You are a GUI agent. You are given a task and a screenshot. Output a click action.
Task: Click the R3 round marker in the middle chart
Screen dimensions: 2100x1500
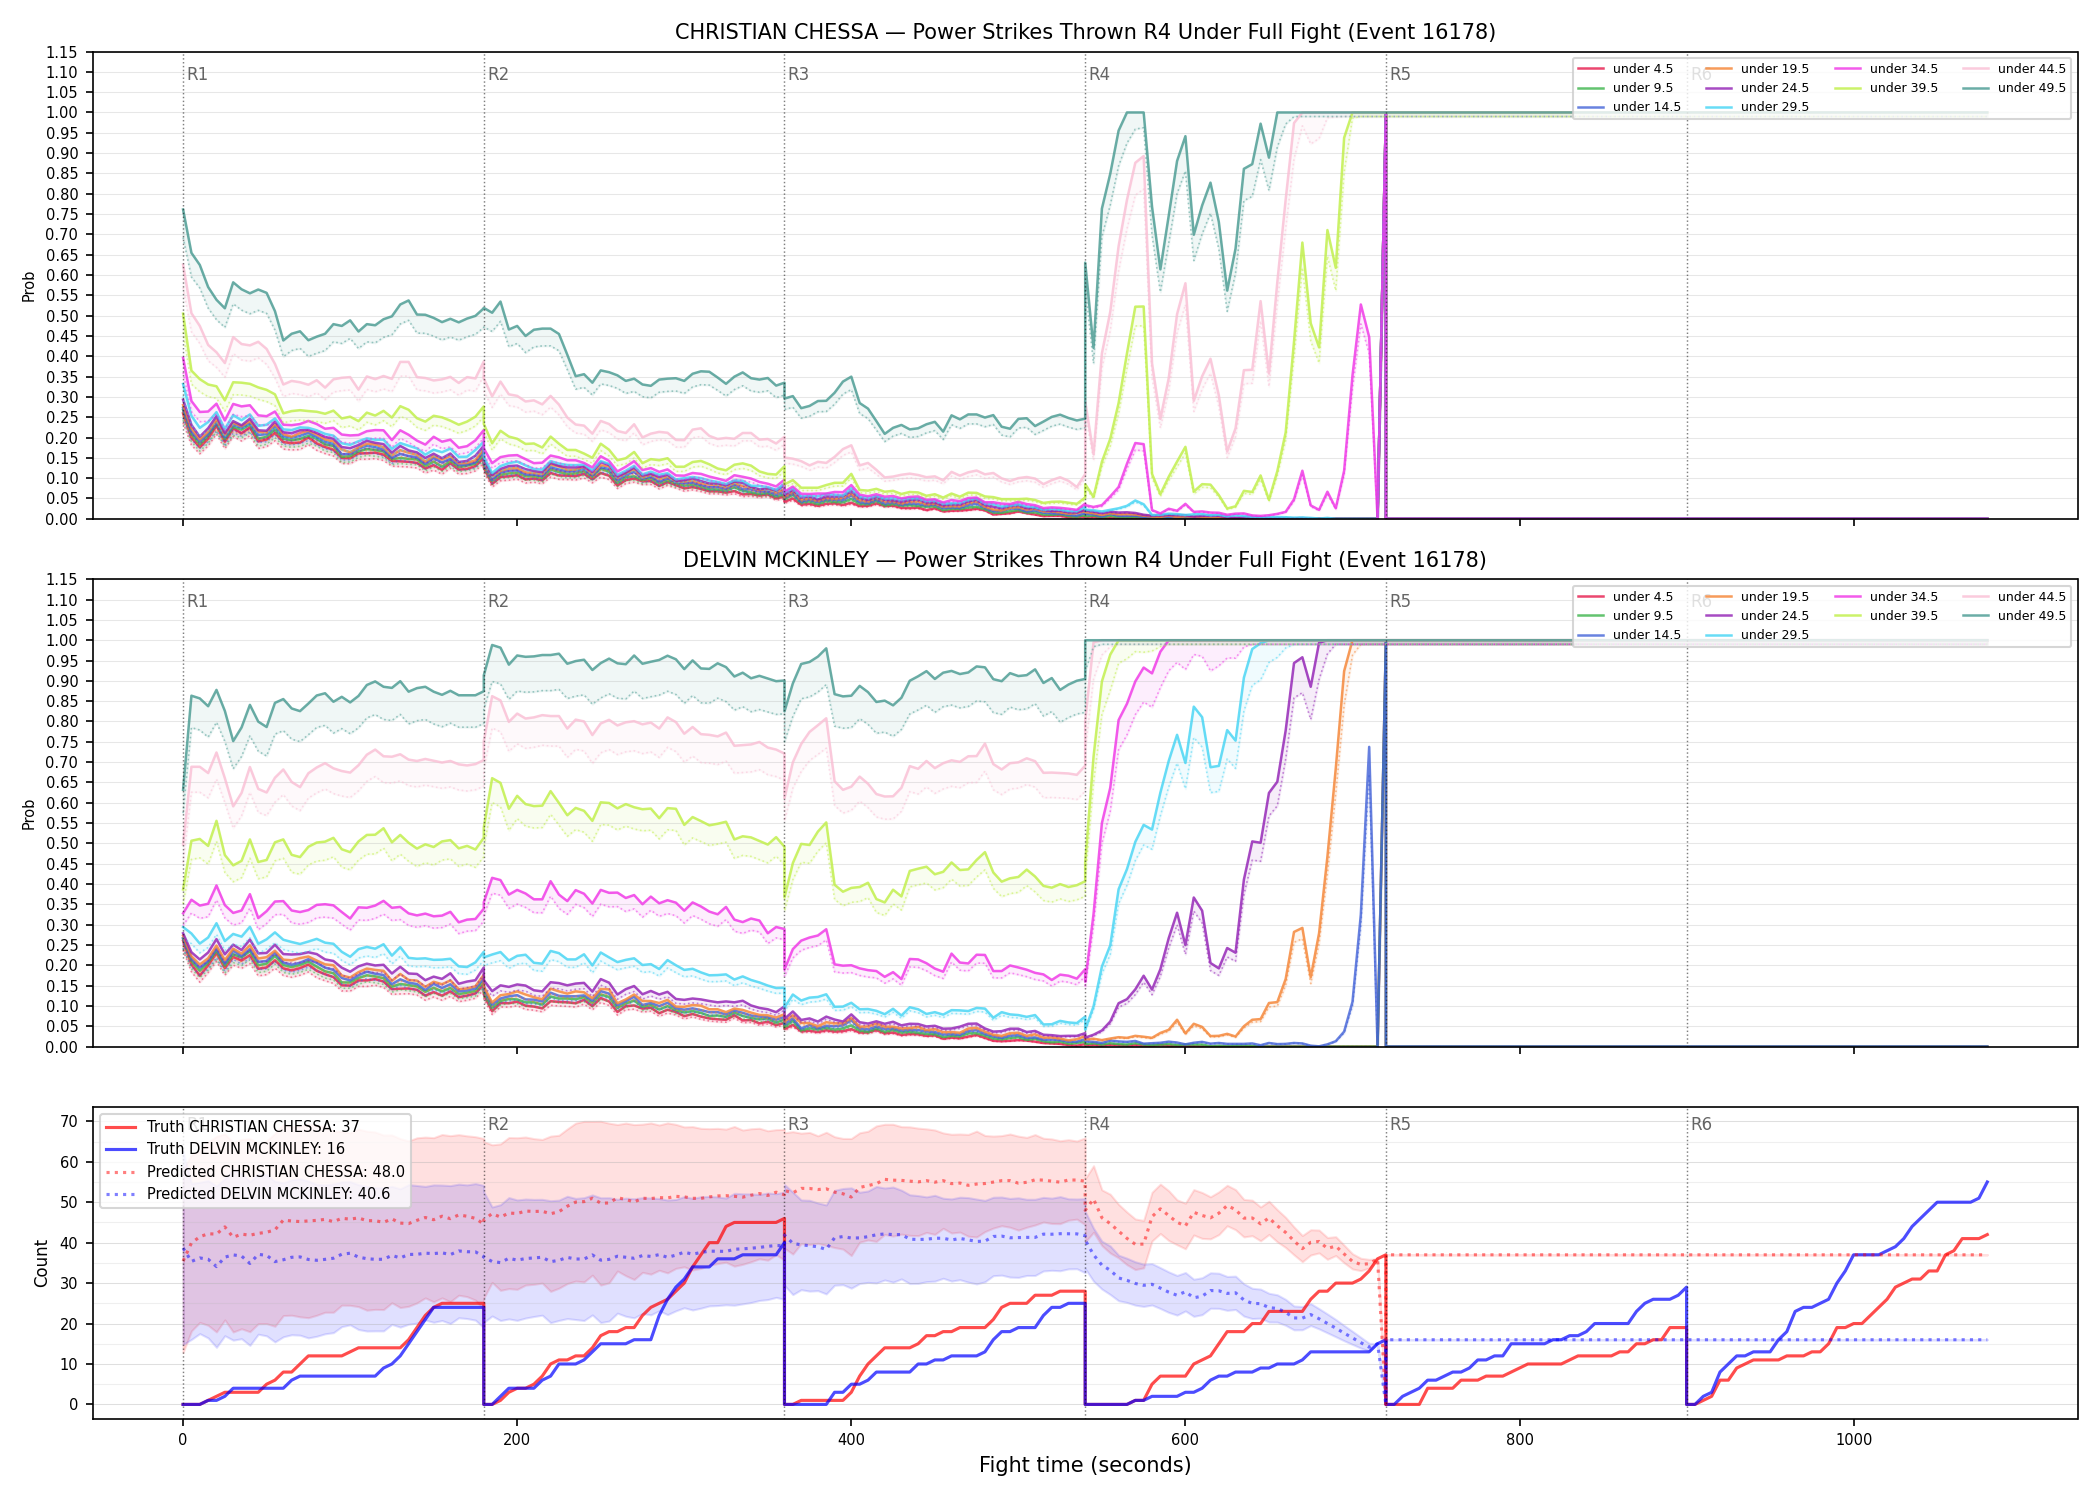point(798,602)
